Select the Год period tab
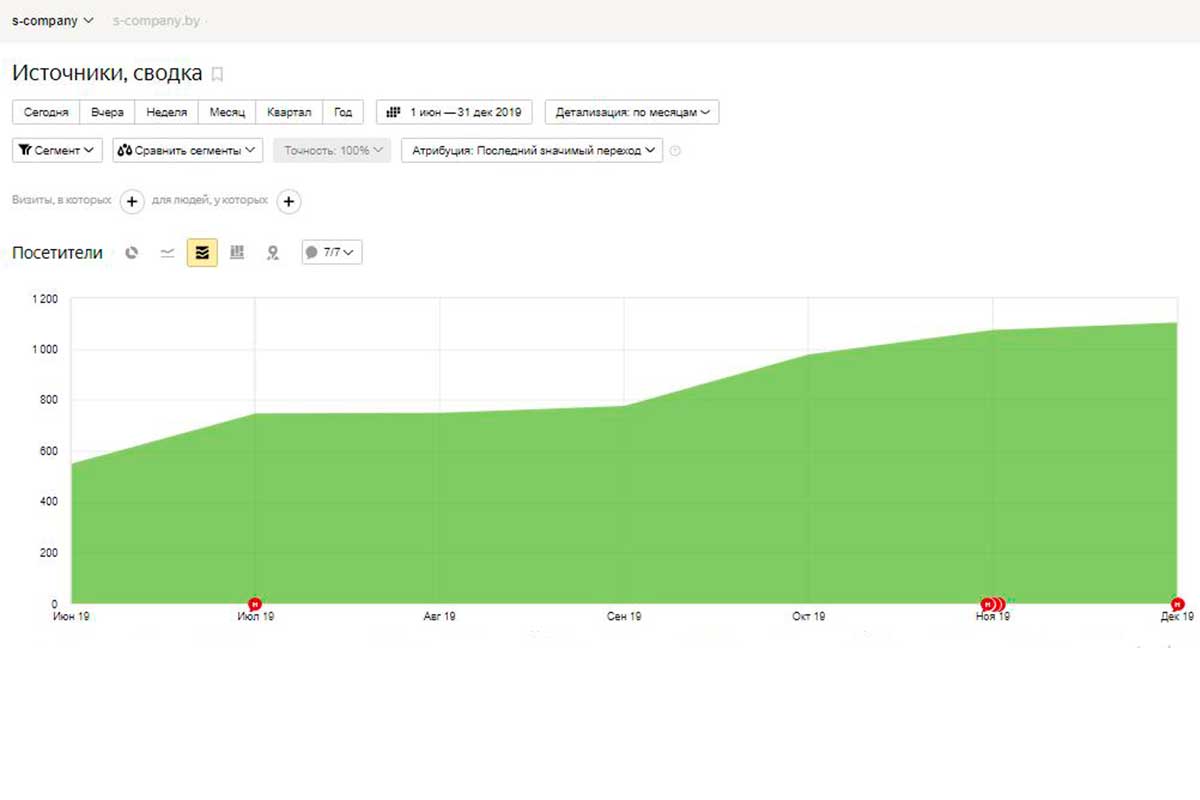 click(343, 112)
